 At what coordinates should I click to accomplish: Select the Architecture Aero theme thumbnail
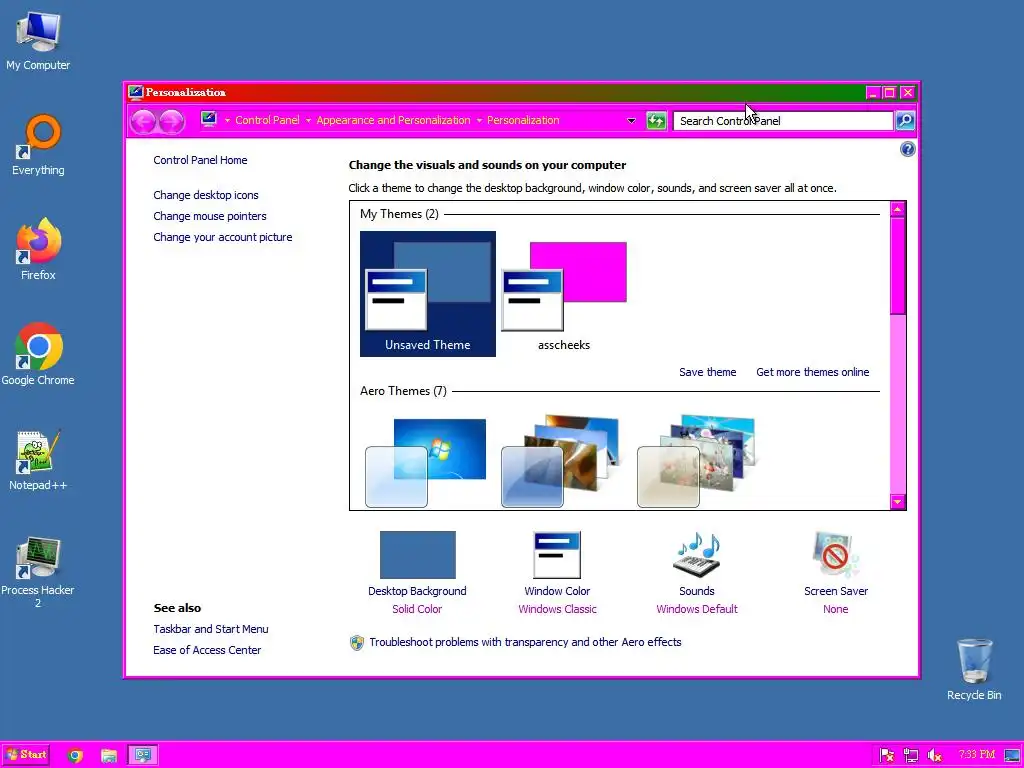point(560,461)
